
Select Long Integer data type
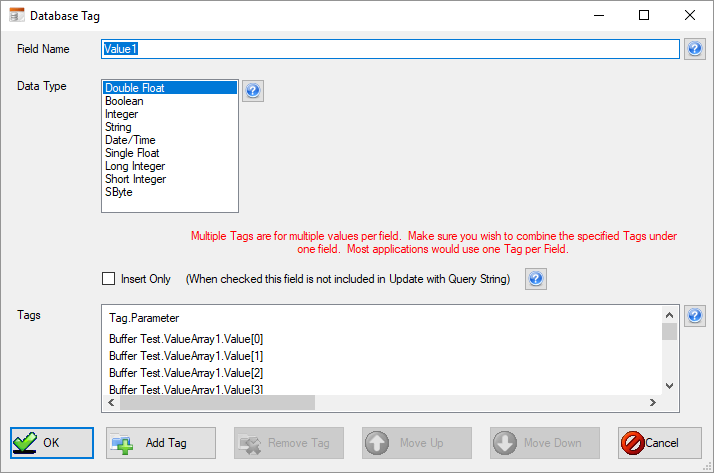[135, 166]
